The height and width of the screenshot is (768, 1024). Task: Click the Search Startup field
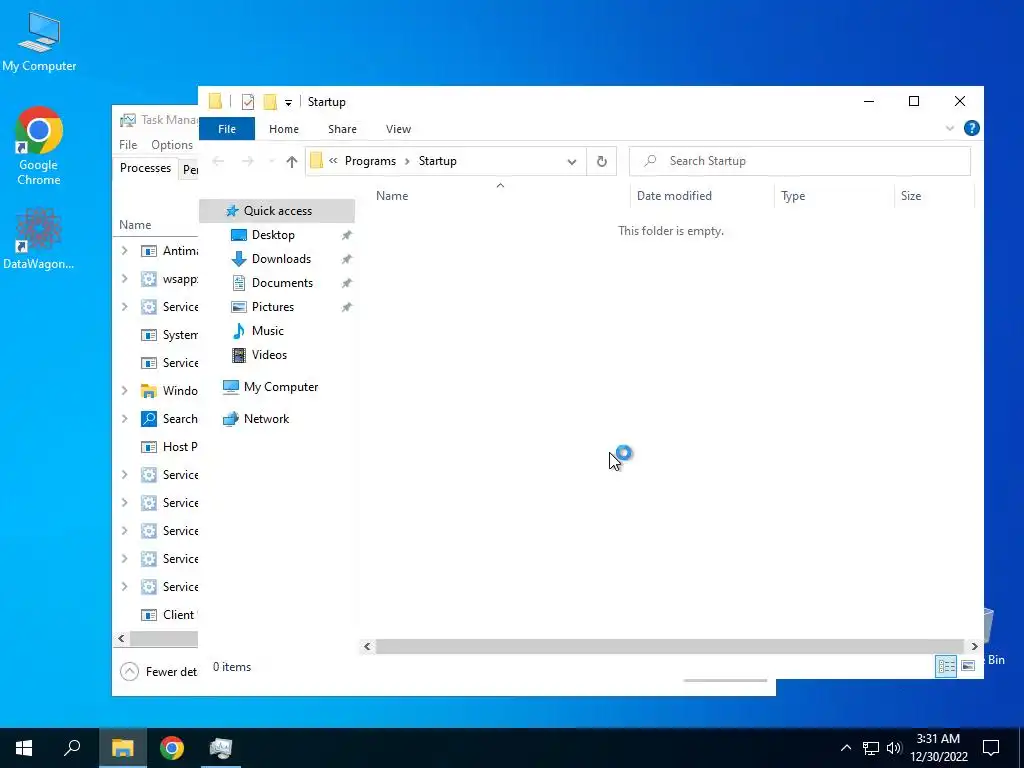click(799, 161)
